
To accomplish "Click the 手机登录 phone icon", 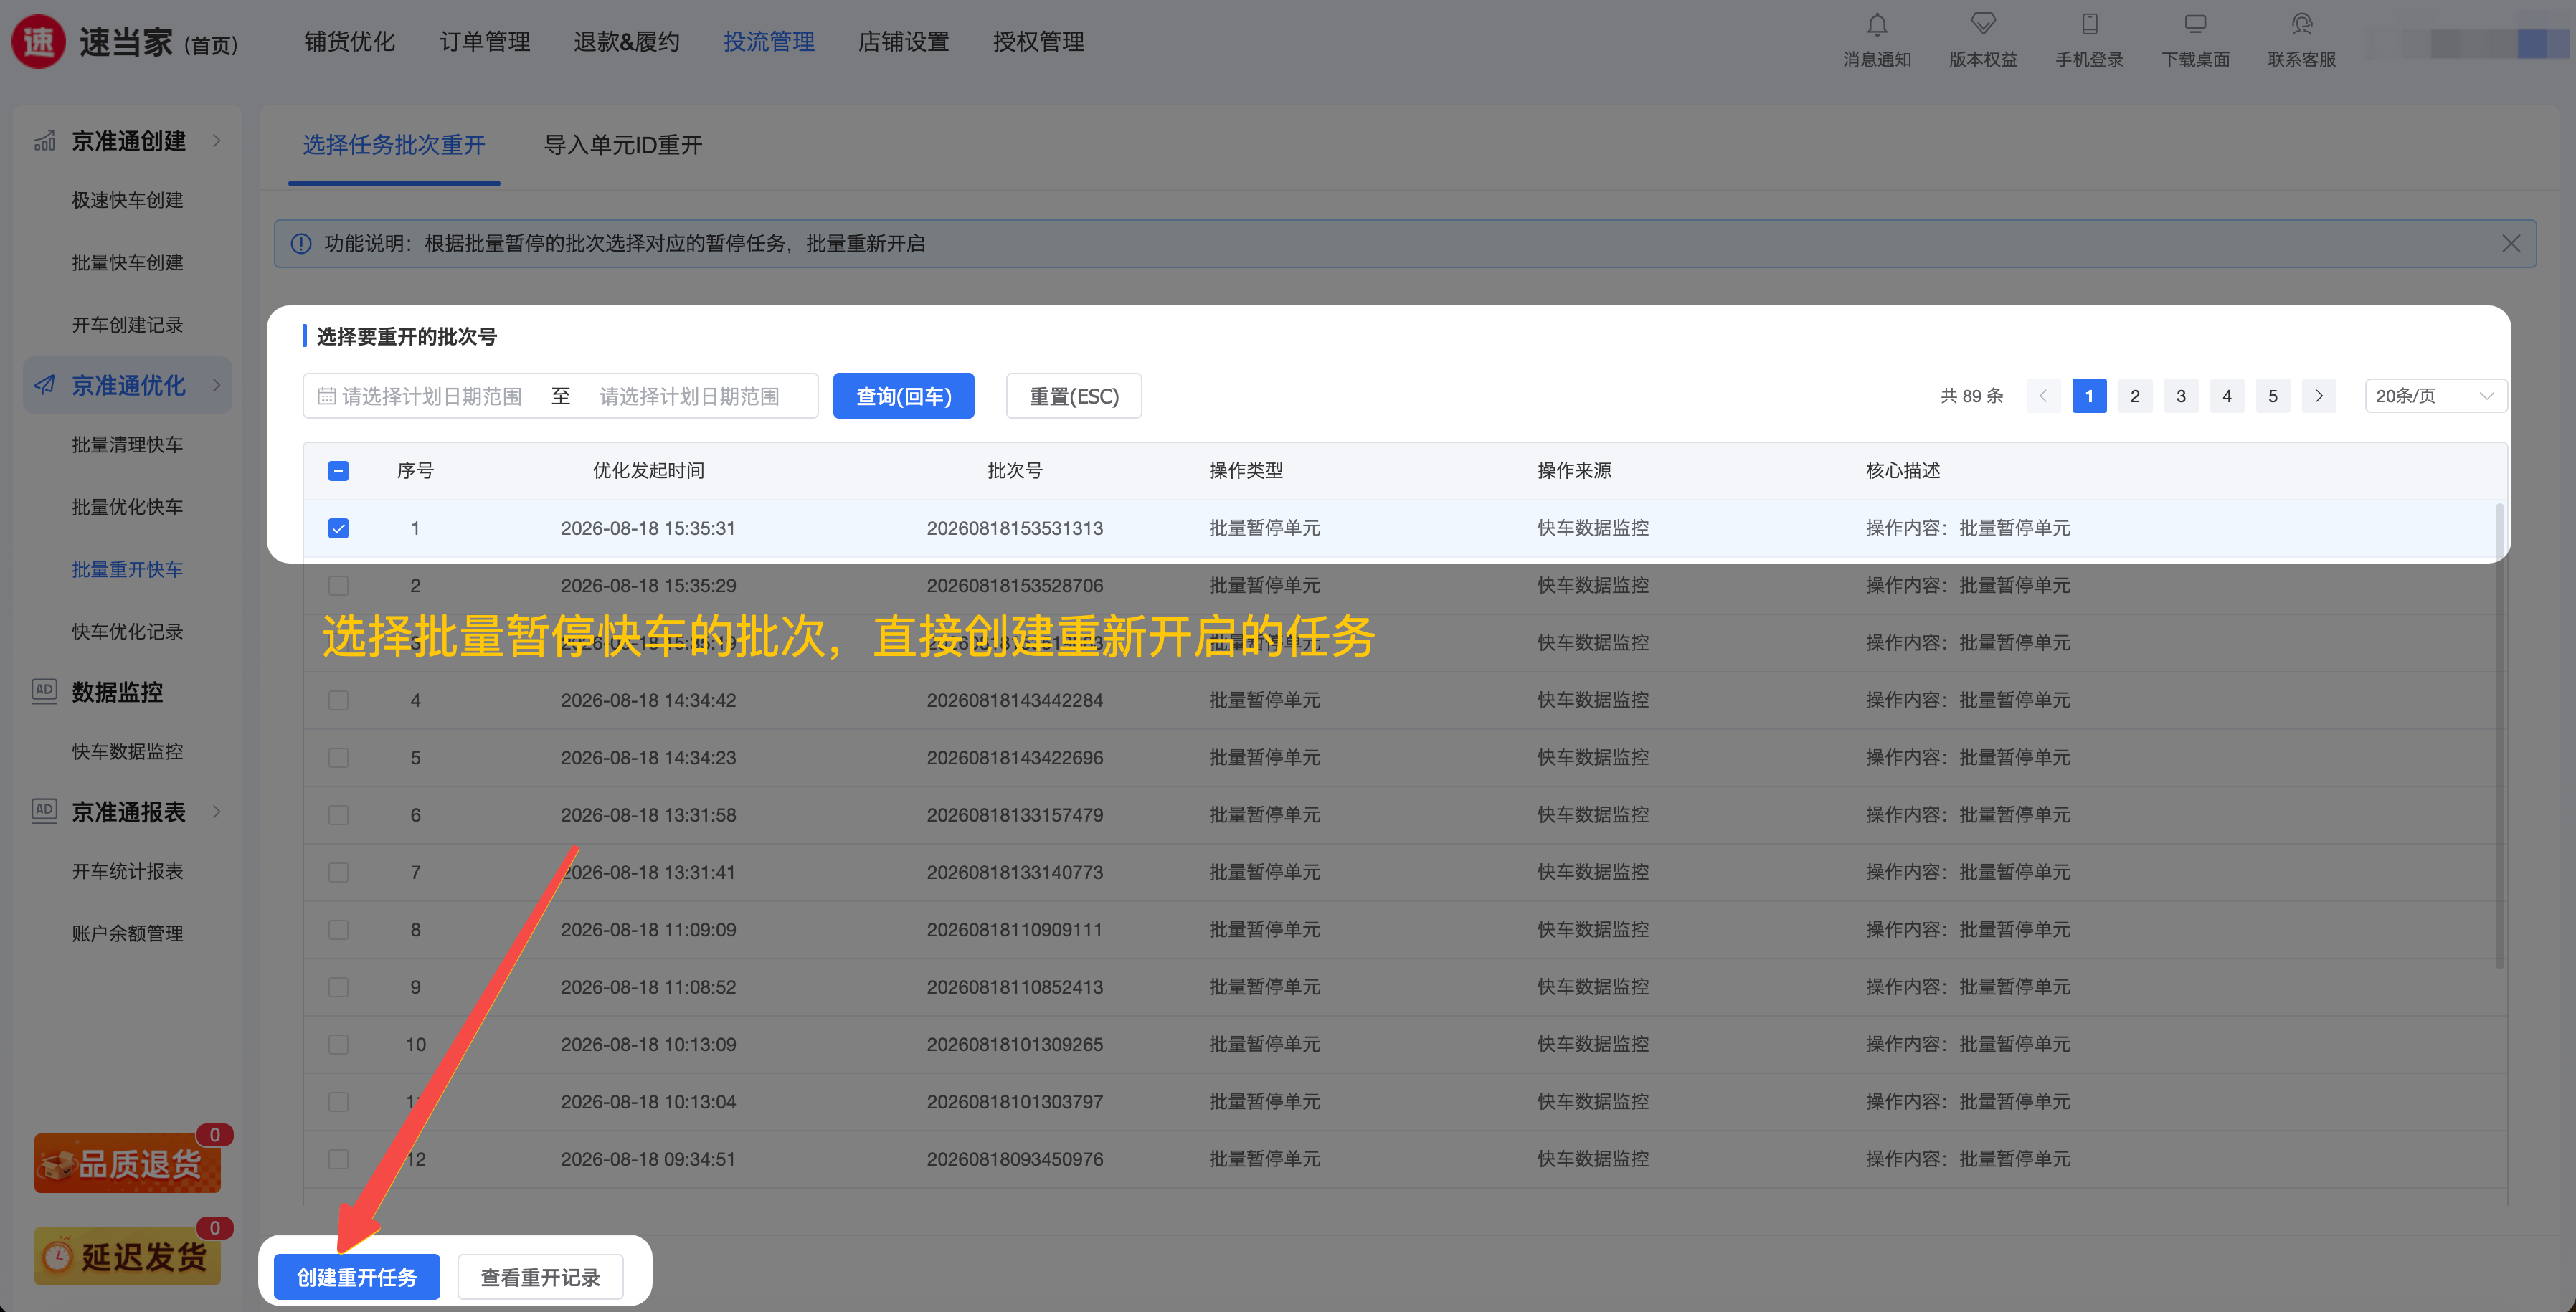I will point(2089,24).
